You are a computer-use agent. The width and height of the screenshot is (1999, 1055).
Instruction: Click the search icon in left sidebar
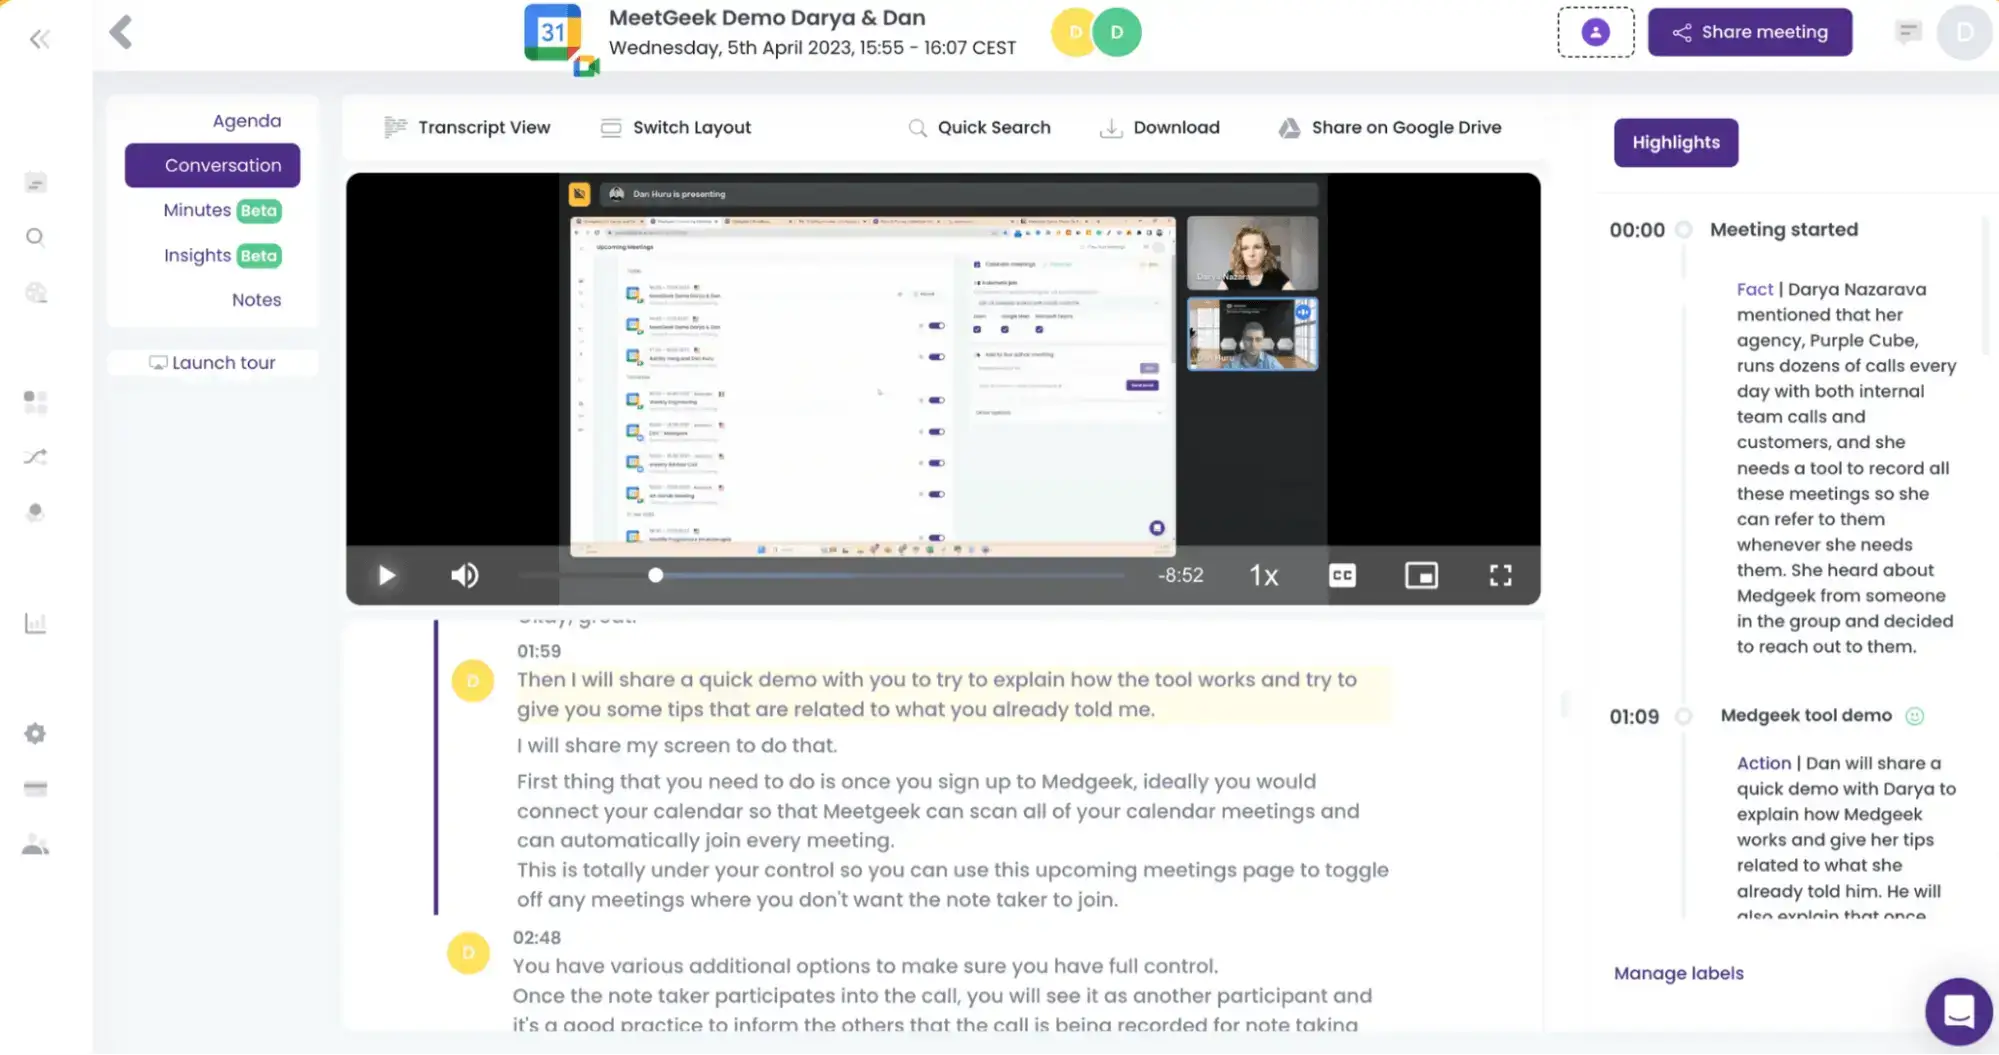click(x=35, y=237)
